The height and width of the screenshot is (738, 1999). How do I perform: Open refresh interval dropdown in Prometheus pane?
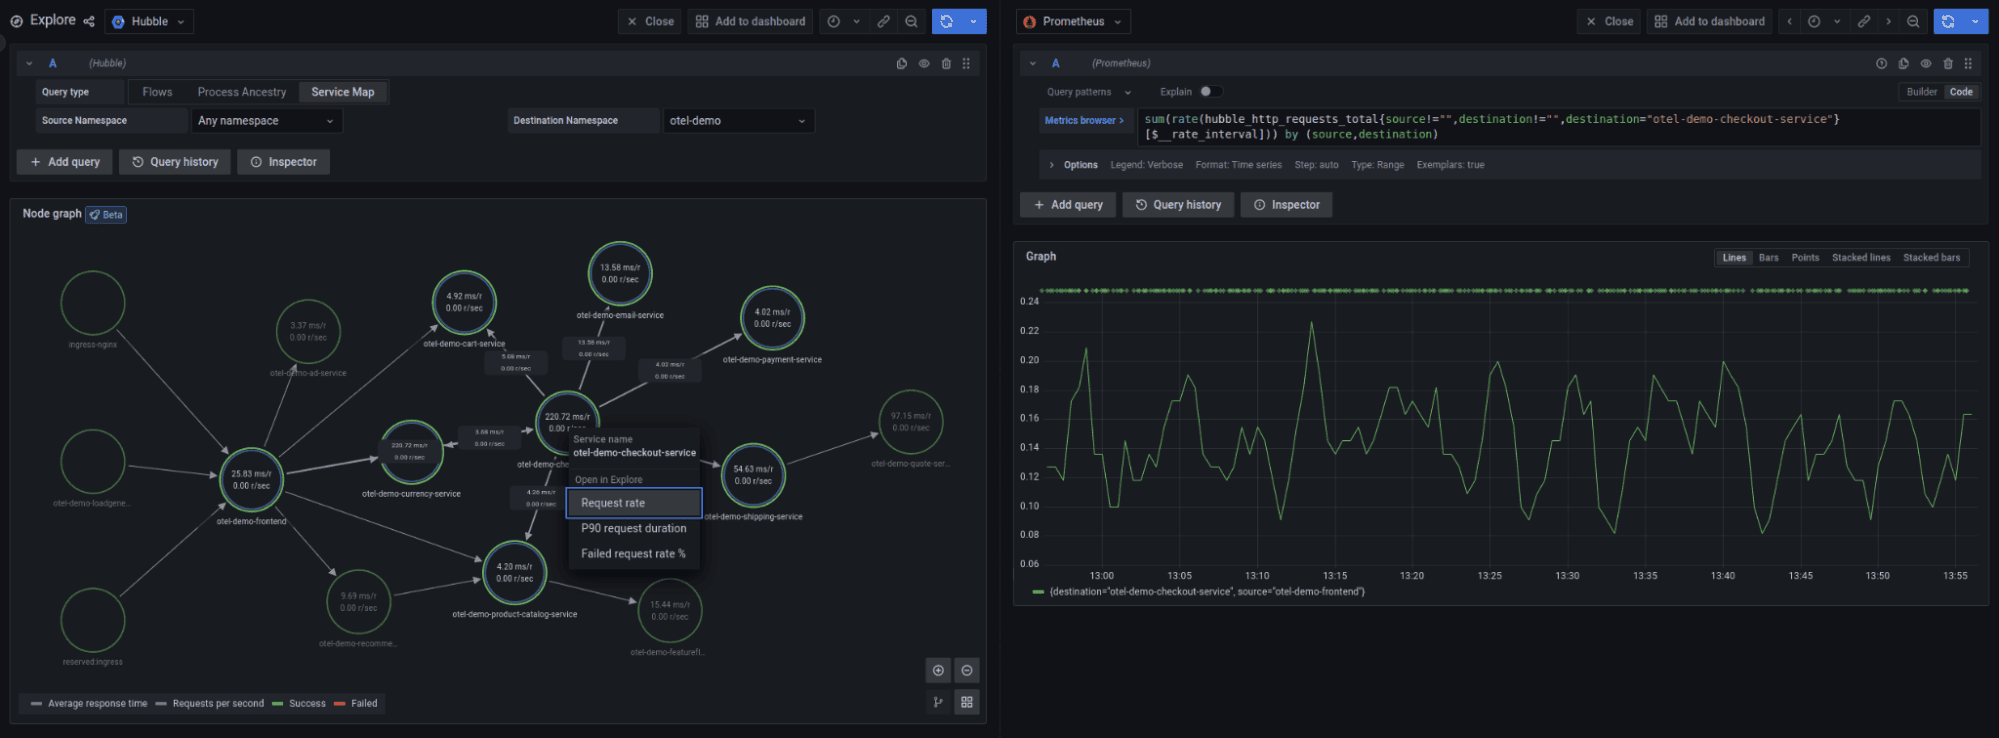pos(1975,21)
